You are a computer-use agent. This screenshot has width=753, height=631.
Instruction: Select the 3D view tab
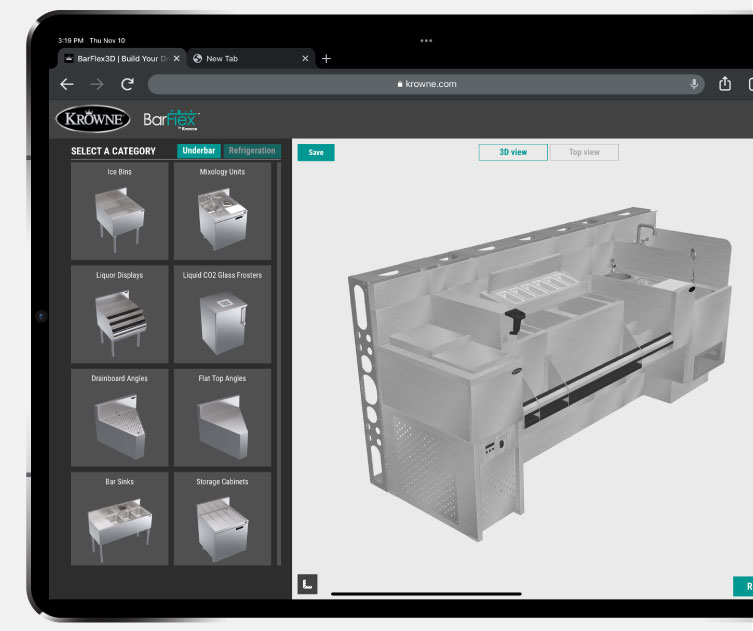tap(514, 152)
